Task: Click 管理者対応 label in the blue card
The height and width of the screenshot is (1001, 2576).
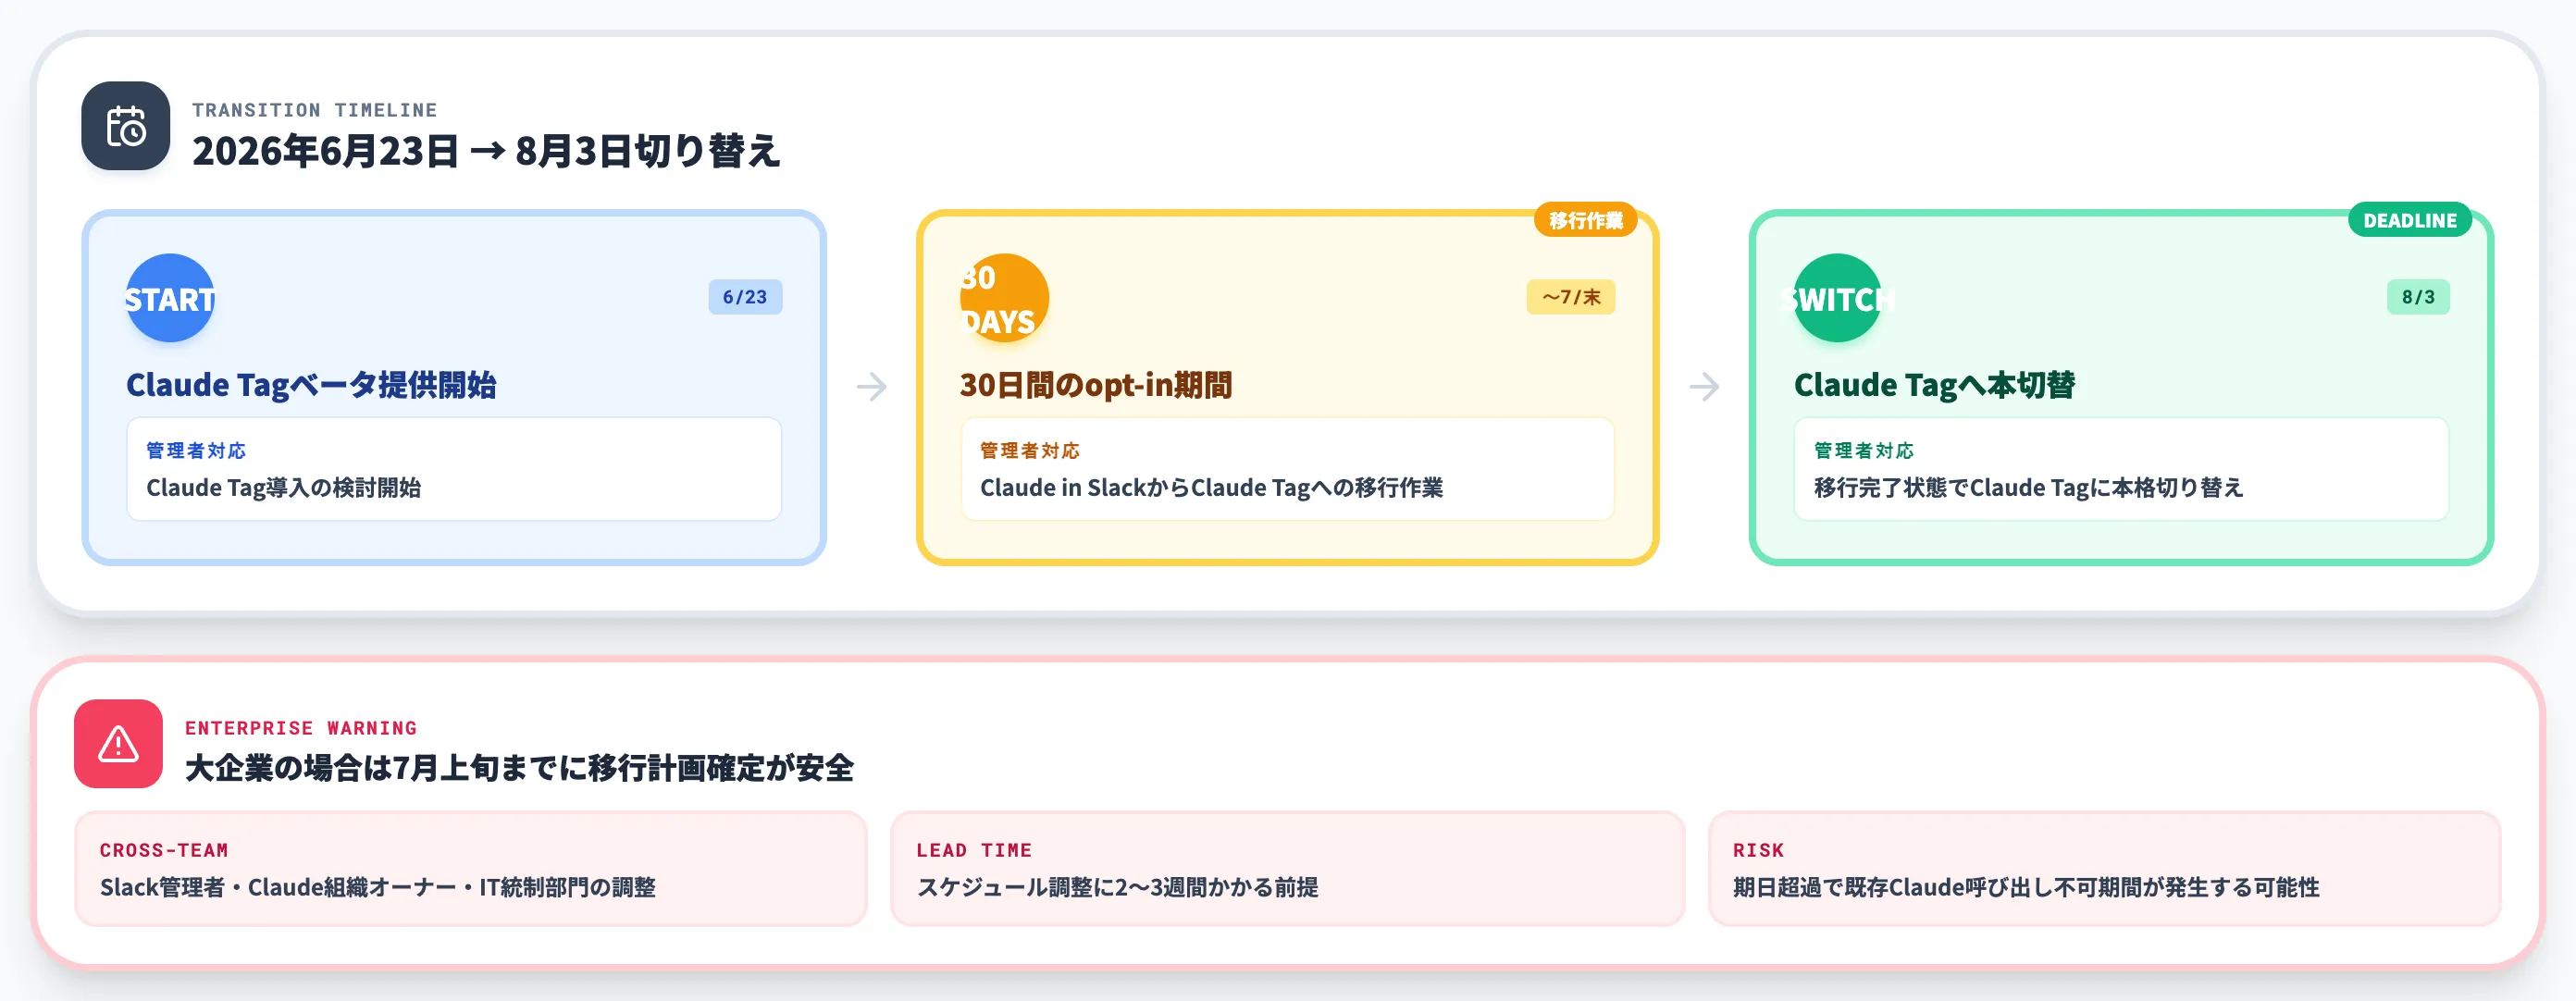Action: [196, 451]
